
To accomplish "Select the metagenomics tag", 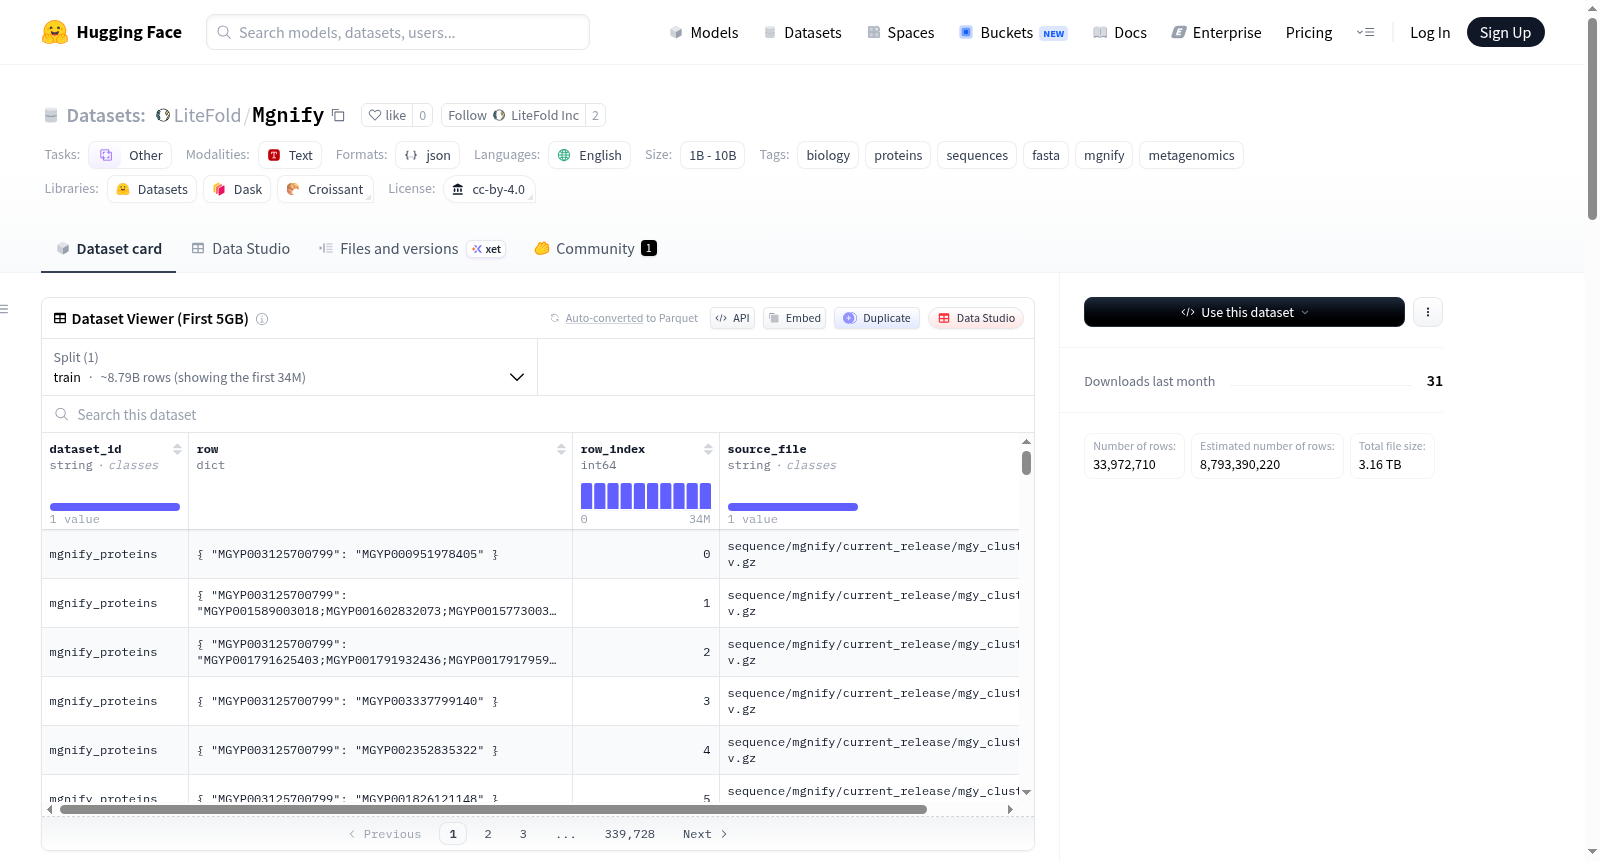I will tap(1191, 155).
